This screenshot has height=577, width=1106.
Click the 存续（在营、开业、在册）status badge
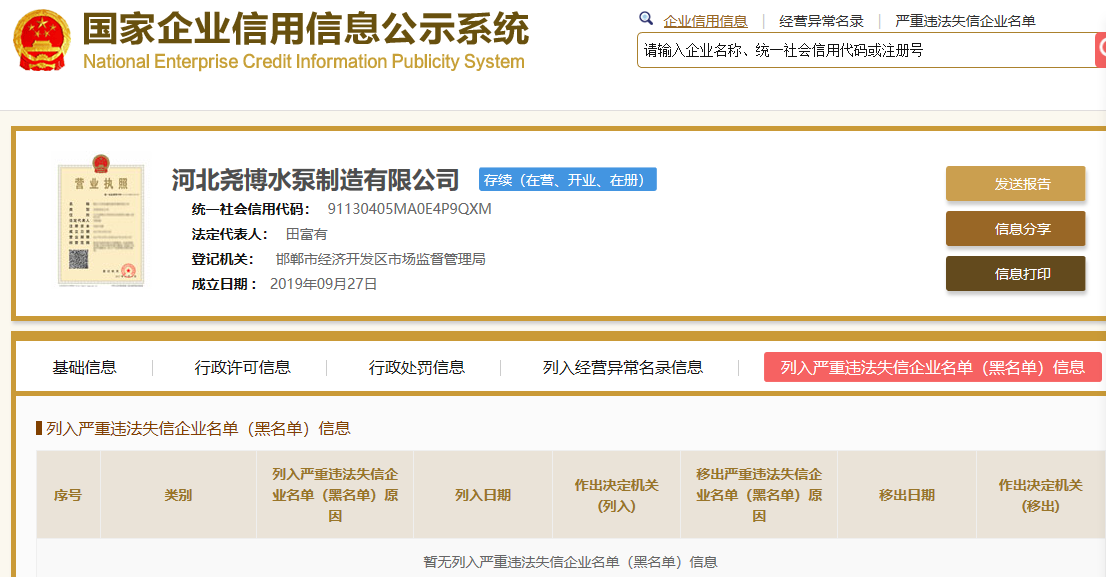point(568,180)
